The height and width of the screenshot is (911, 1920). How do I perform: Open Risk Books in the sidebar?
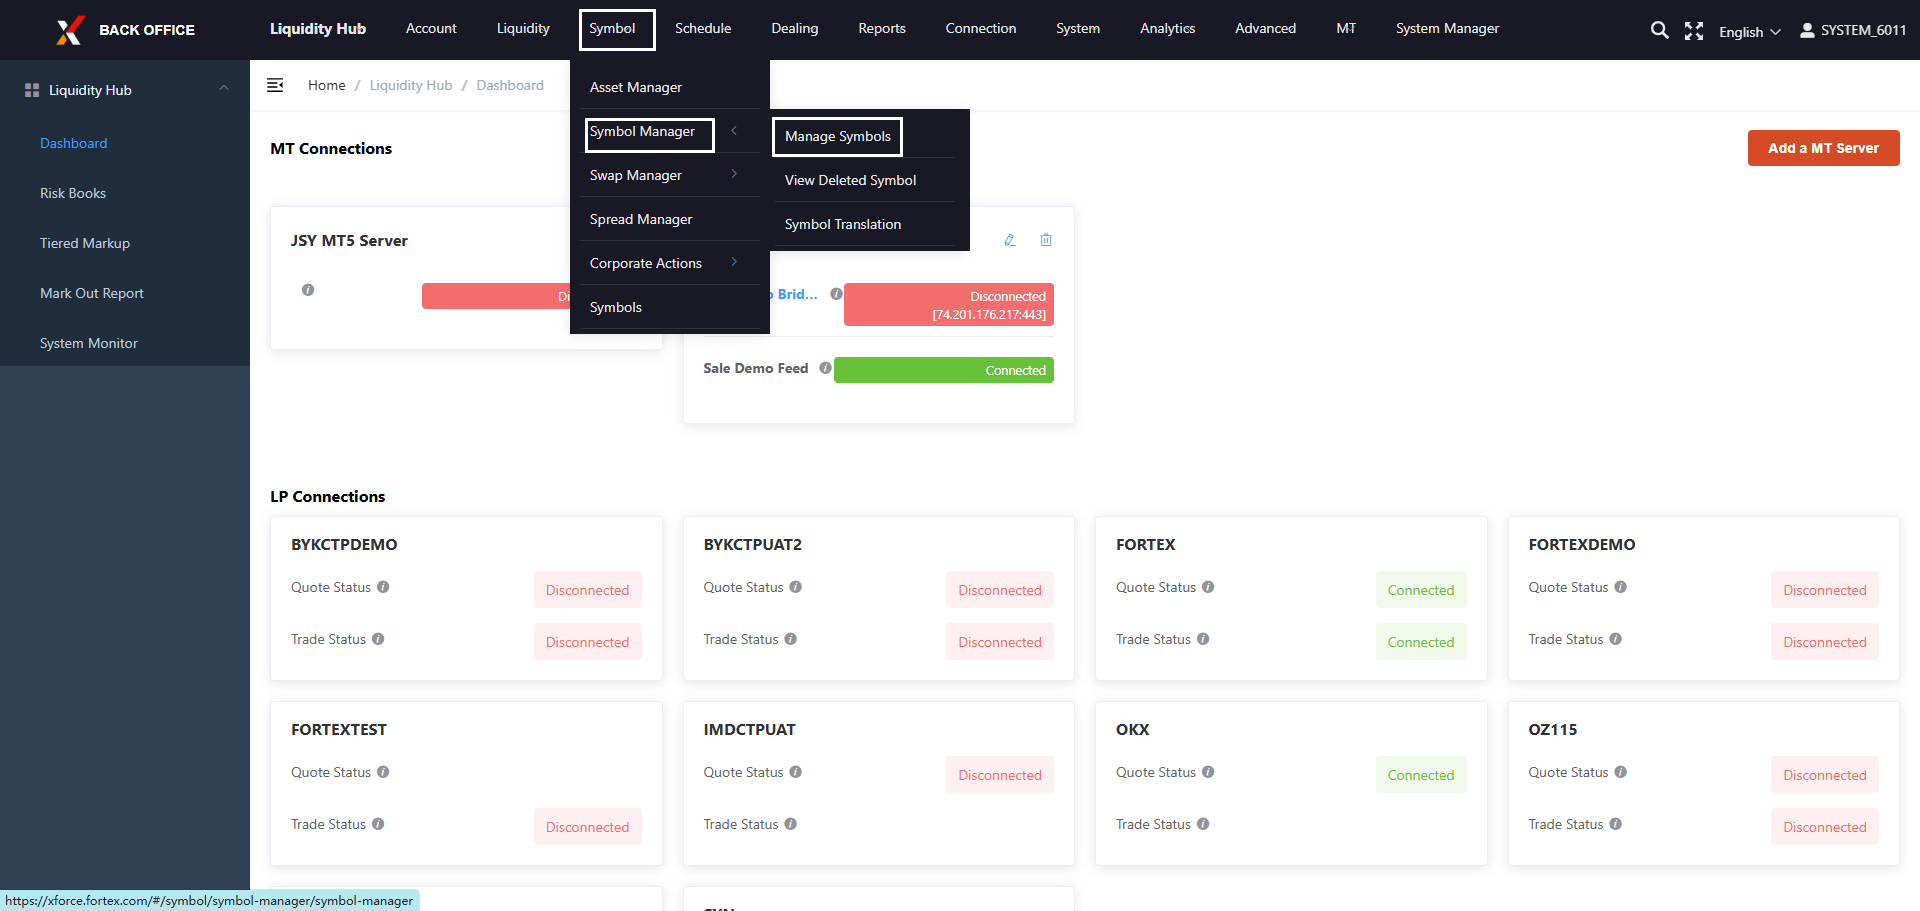73,193
